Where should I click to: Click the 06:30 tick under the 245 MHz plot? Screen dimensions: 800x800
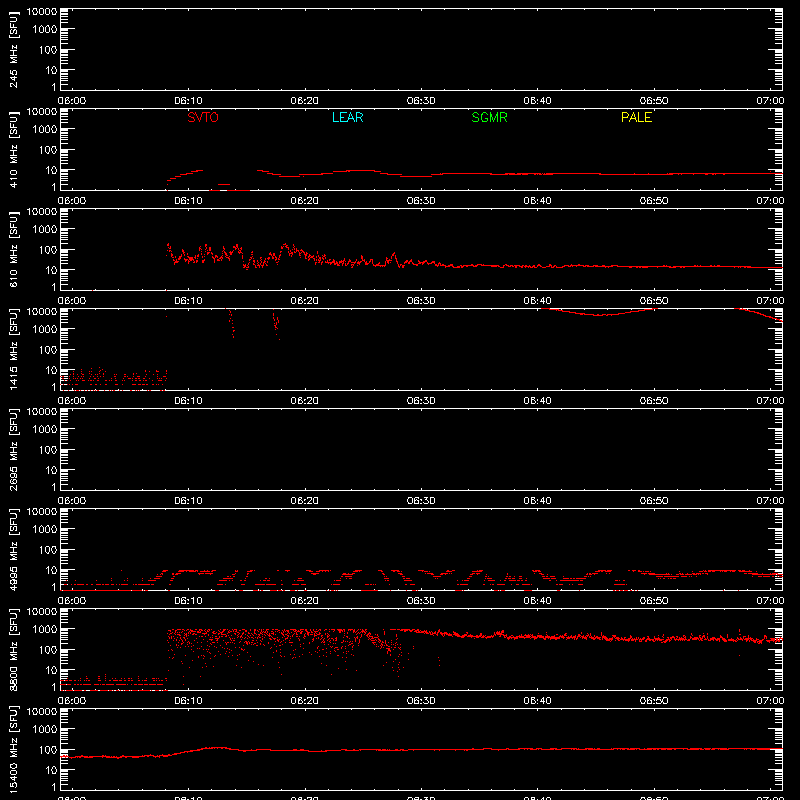(x=421, y=101)
